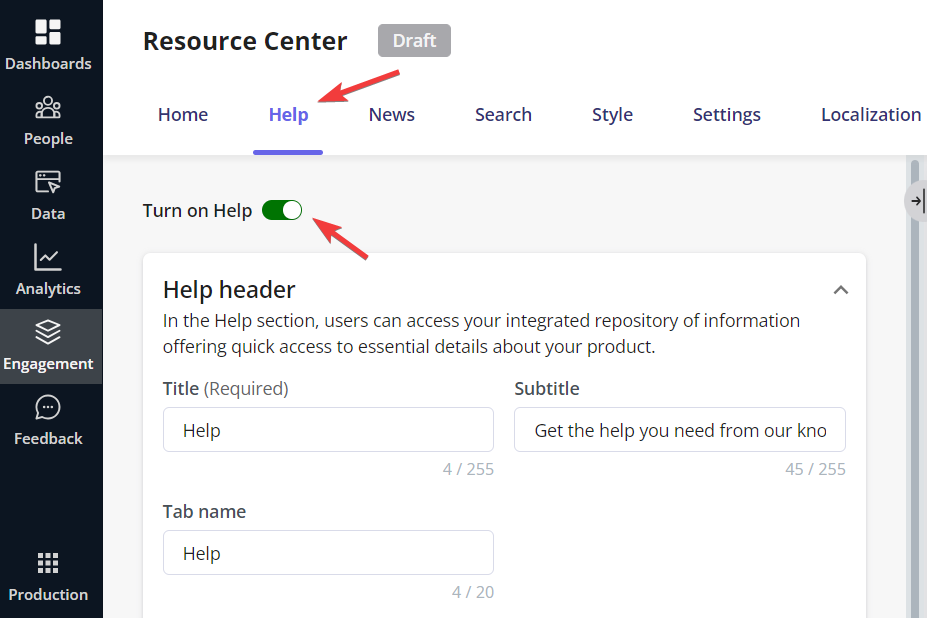Open the Feedback chat bubble icon
927x618 pixels.
[48, 407]
